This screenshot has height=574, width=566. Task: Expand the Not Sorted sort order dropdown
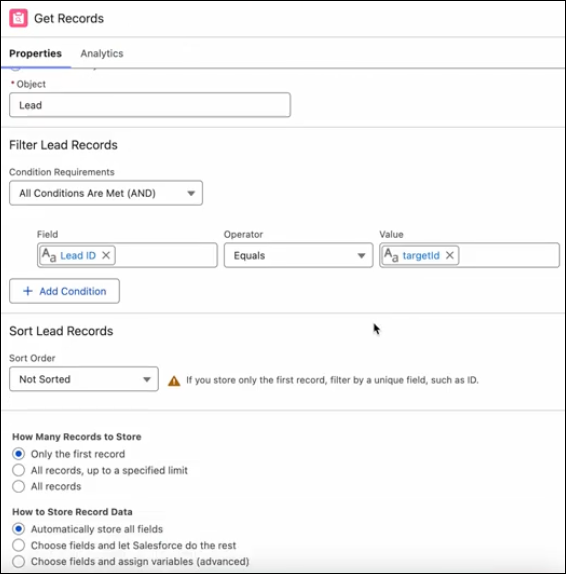84,379
